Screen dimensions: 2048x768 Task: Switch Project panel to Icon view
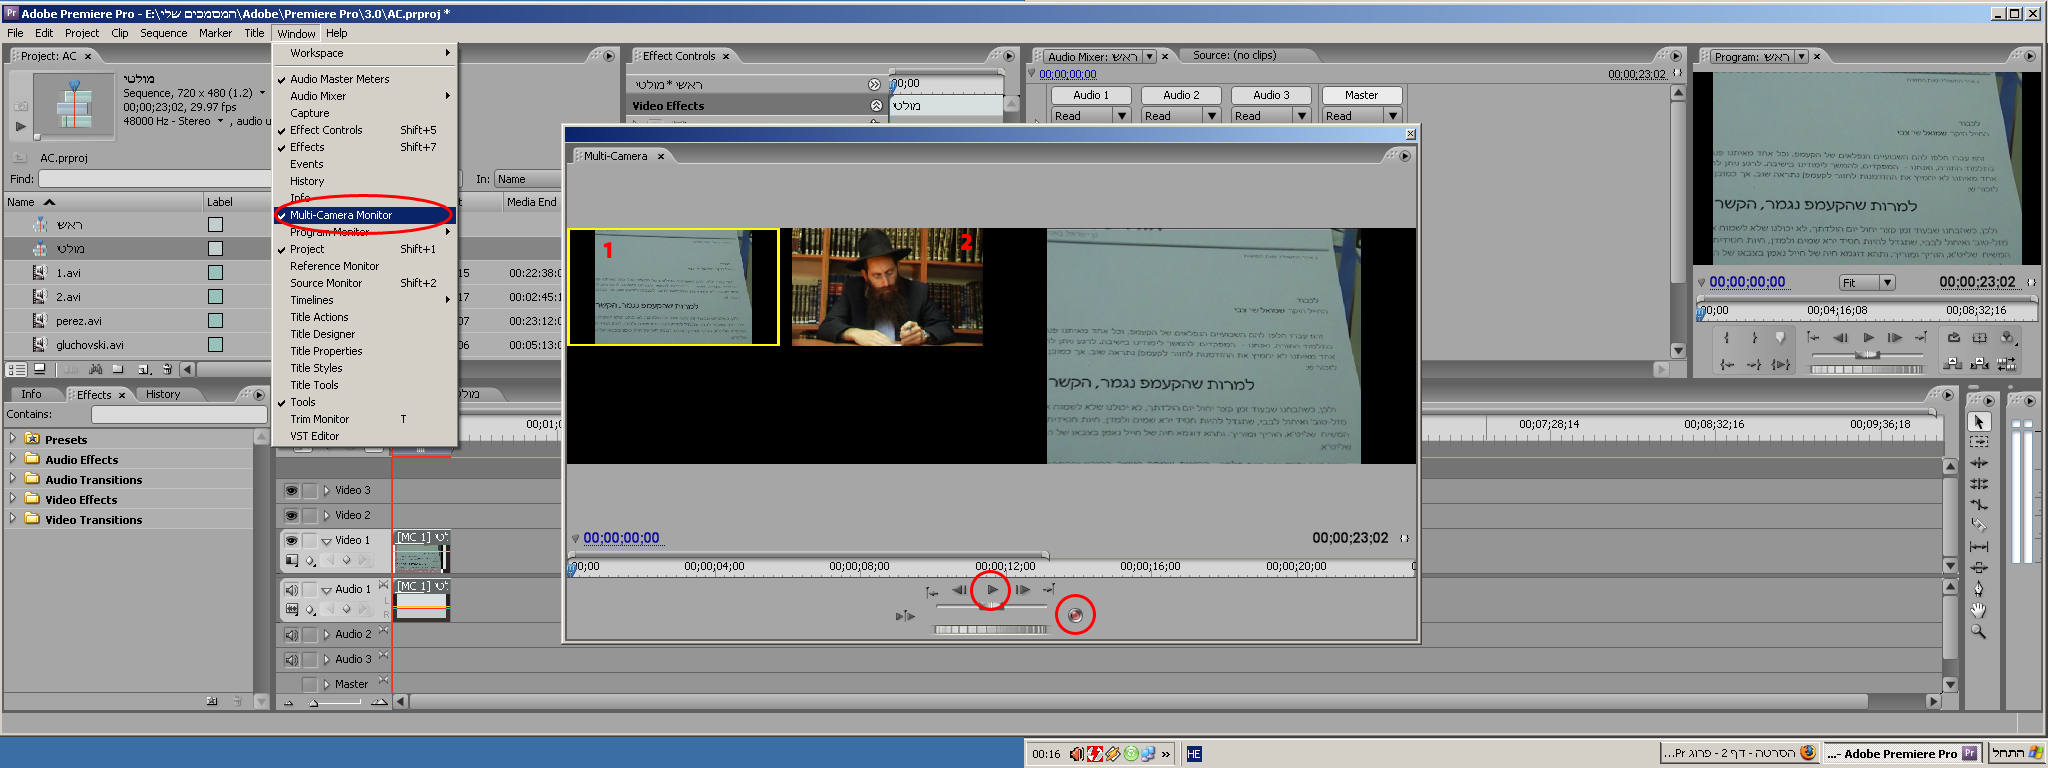click(41, 369)
